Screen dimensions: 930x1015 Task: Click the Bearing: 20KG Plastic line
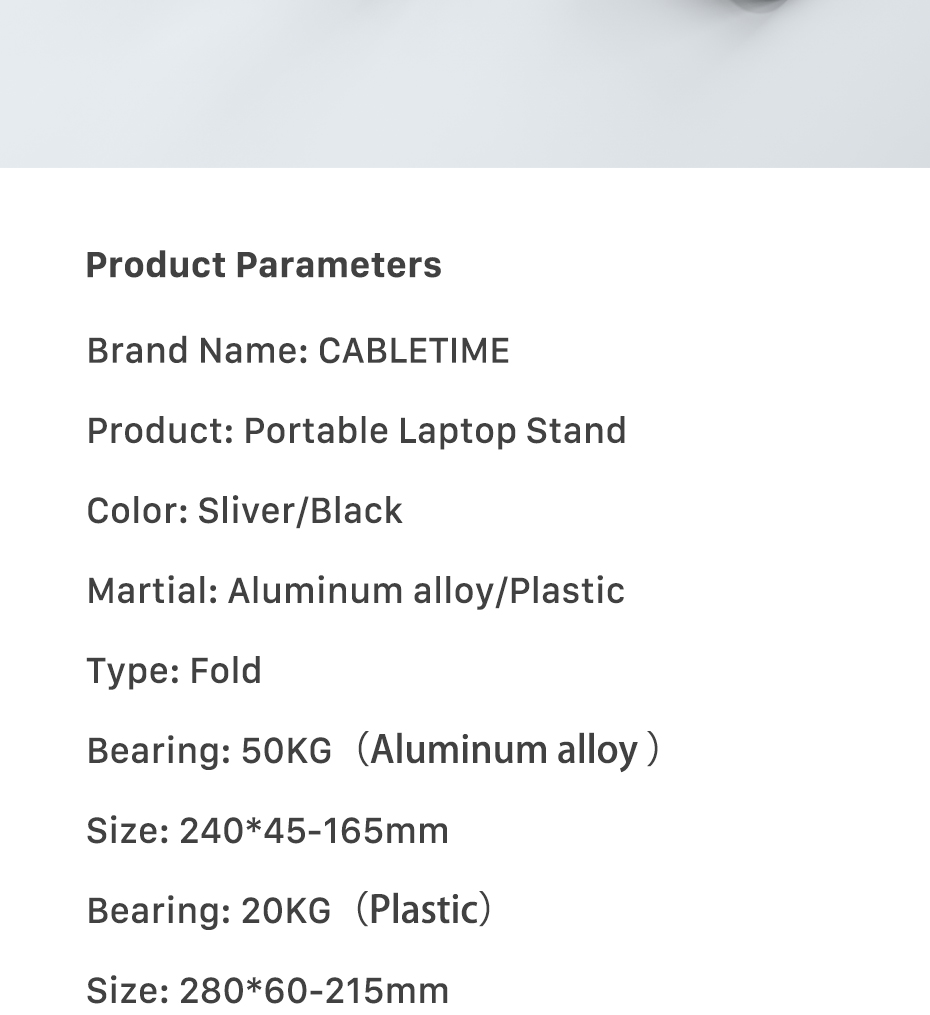coord(289,910)
